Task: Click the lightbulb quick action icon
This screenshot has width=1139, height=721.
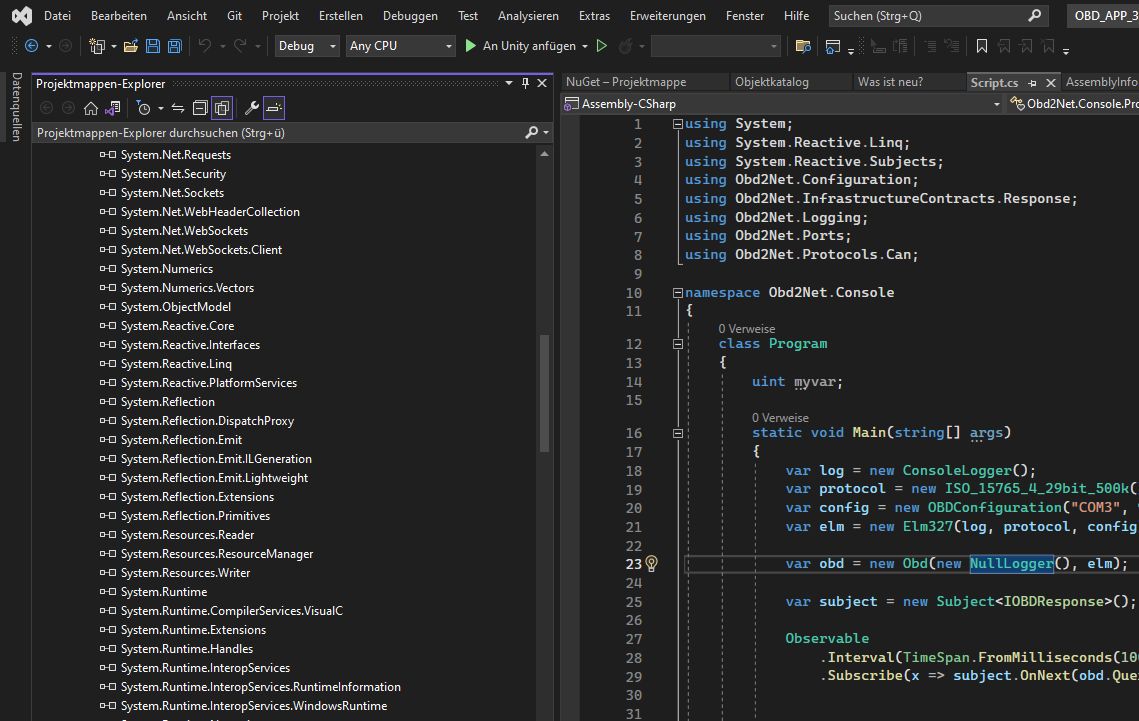Action: [x=651, y=563]
